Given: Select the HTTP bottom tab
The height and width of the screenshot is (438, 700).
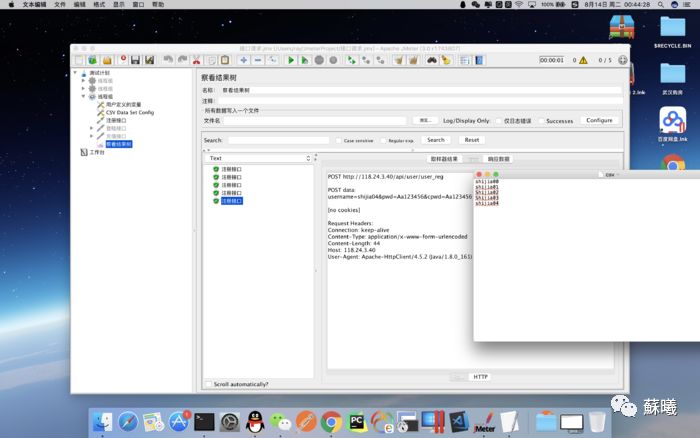Looking at the screenshot, I should (480, 377).
